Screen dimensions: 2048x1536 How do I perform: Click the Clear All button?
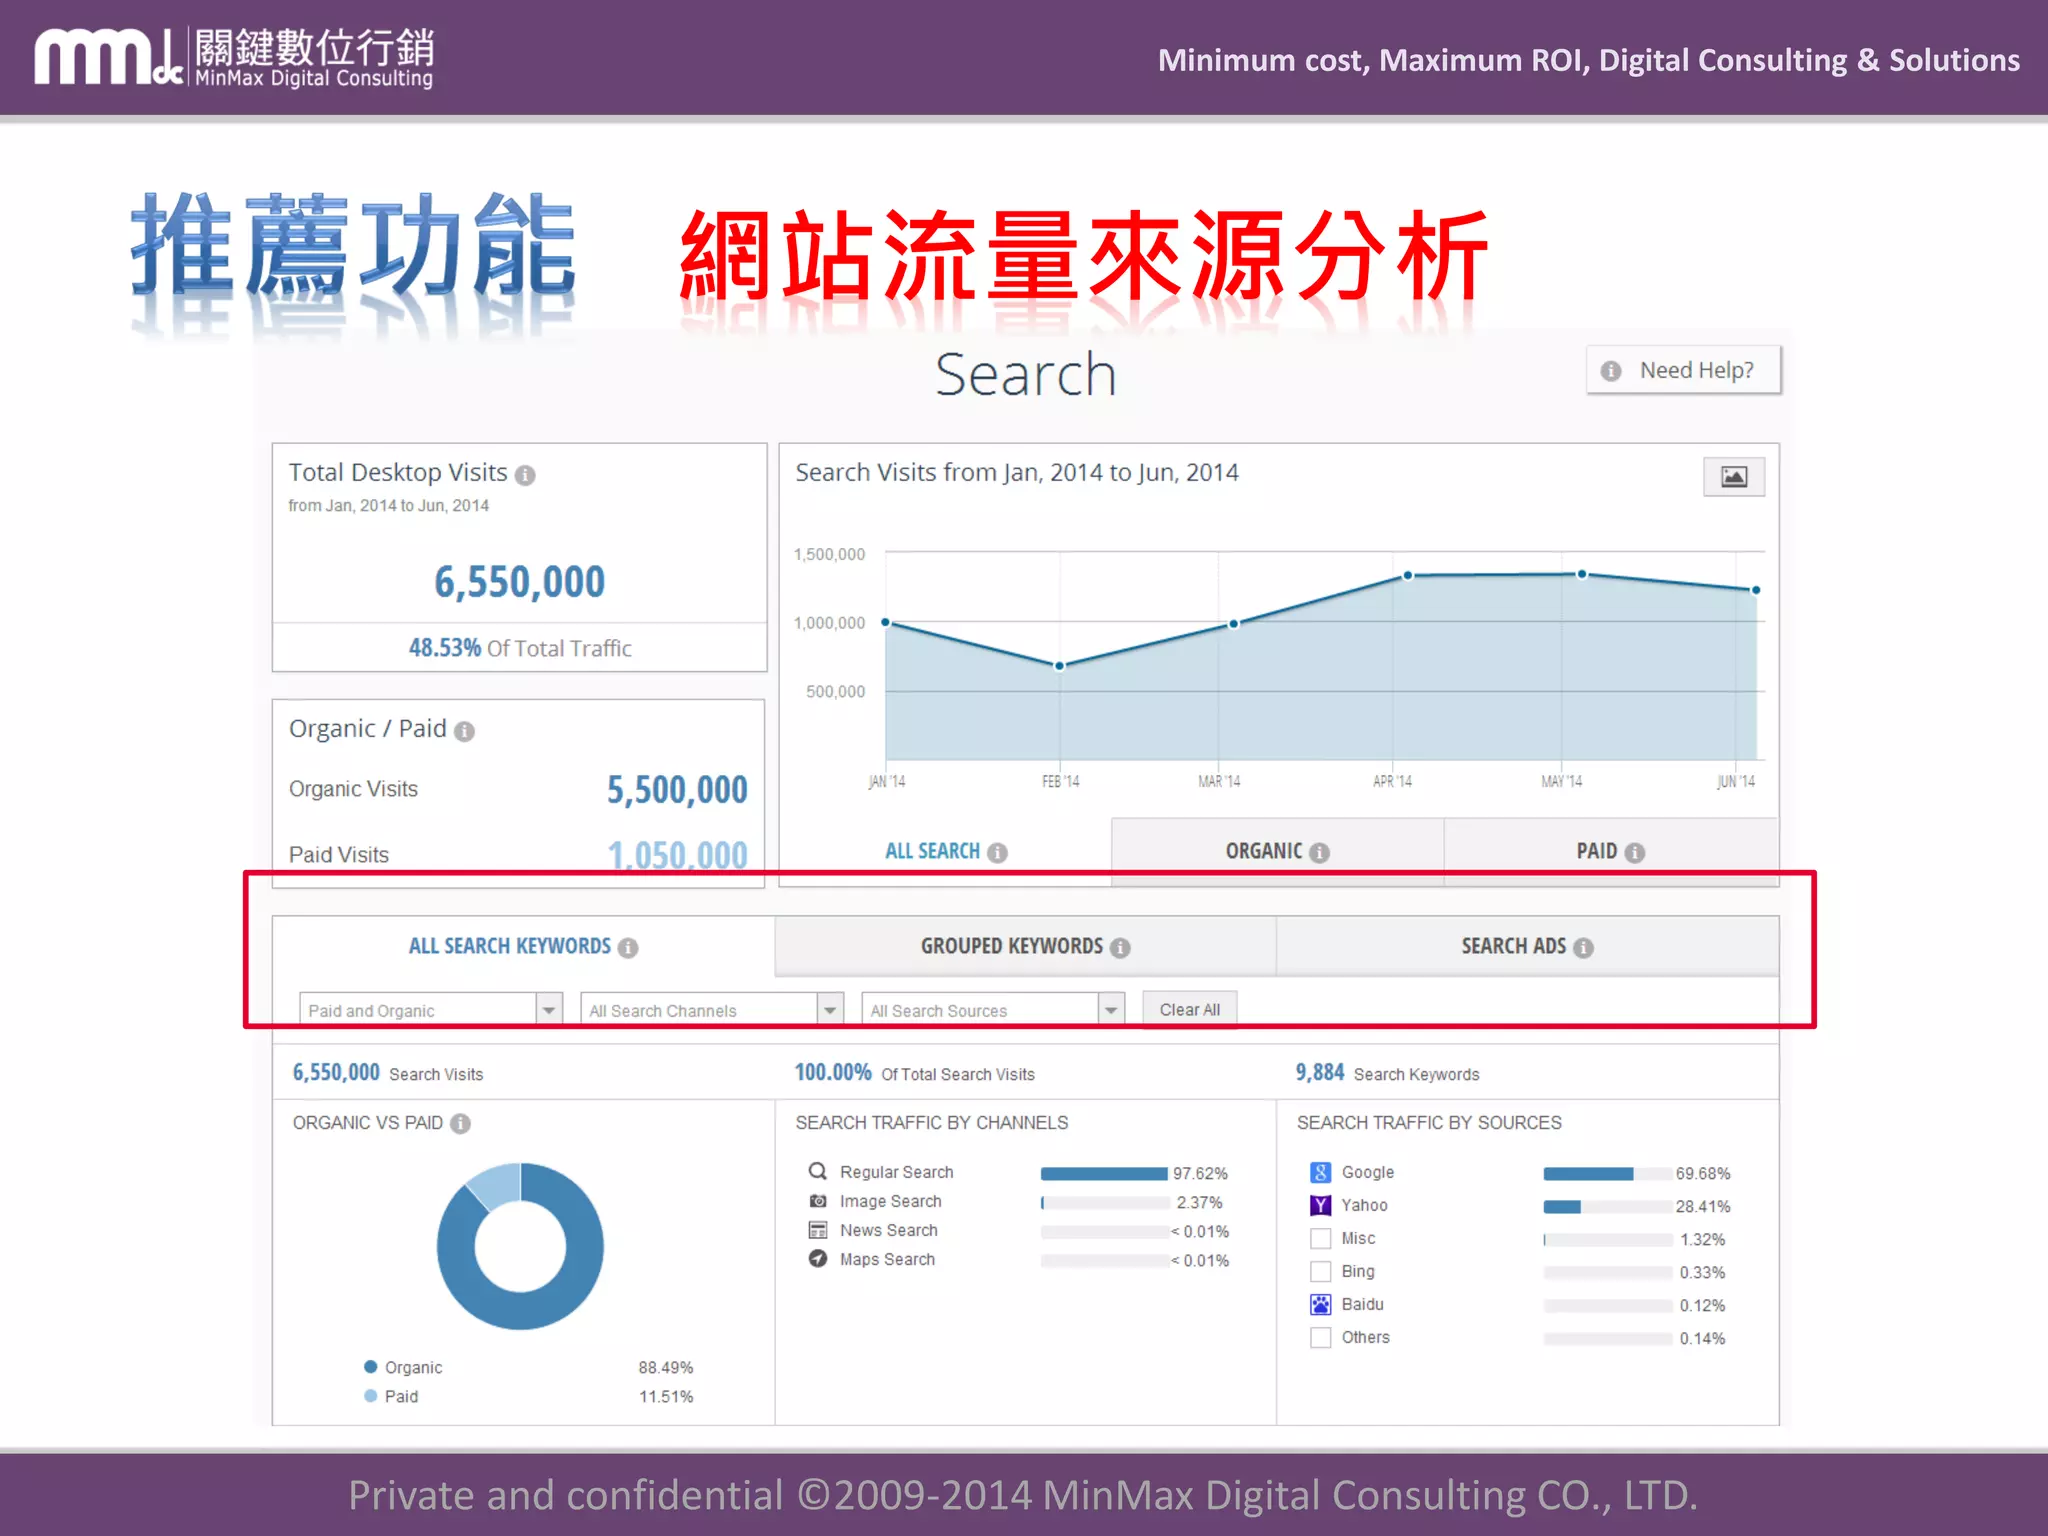pyautogui.click(x=1189, y=1010)
